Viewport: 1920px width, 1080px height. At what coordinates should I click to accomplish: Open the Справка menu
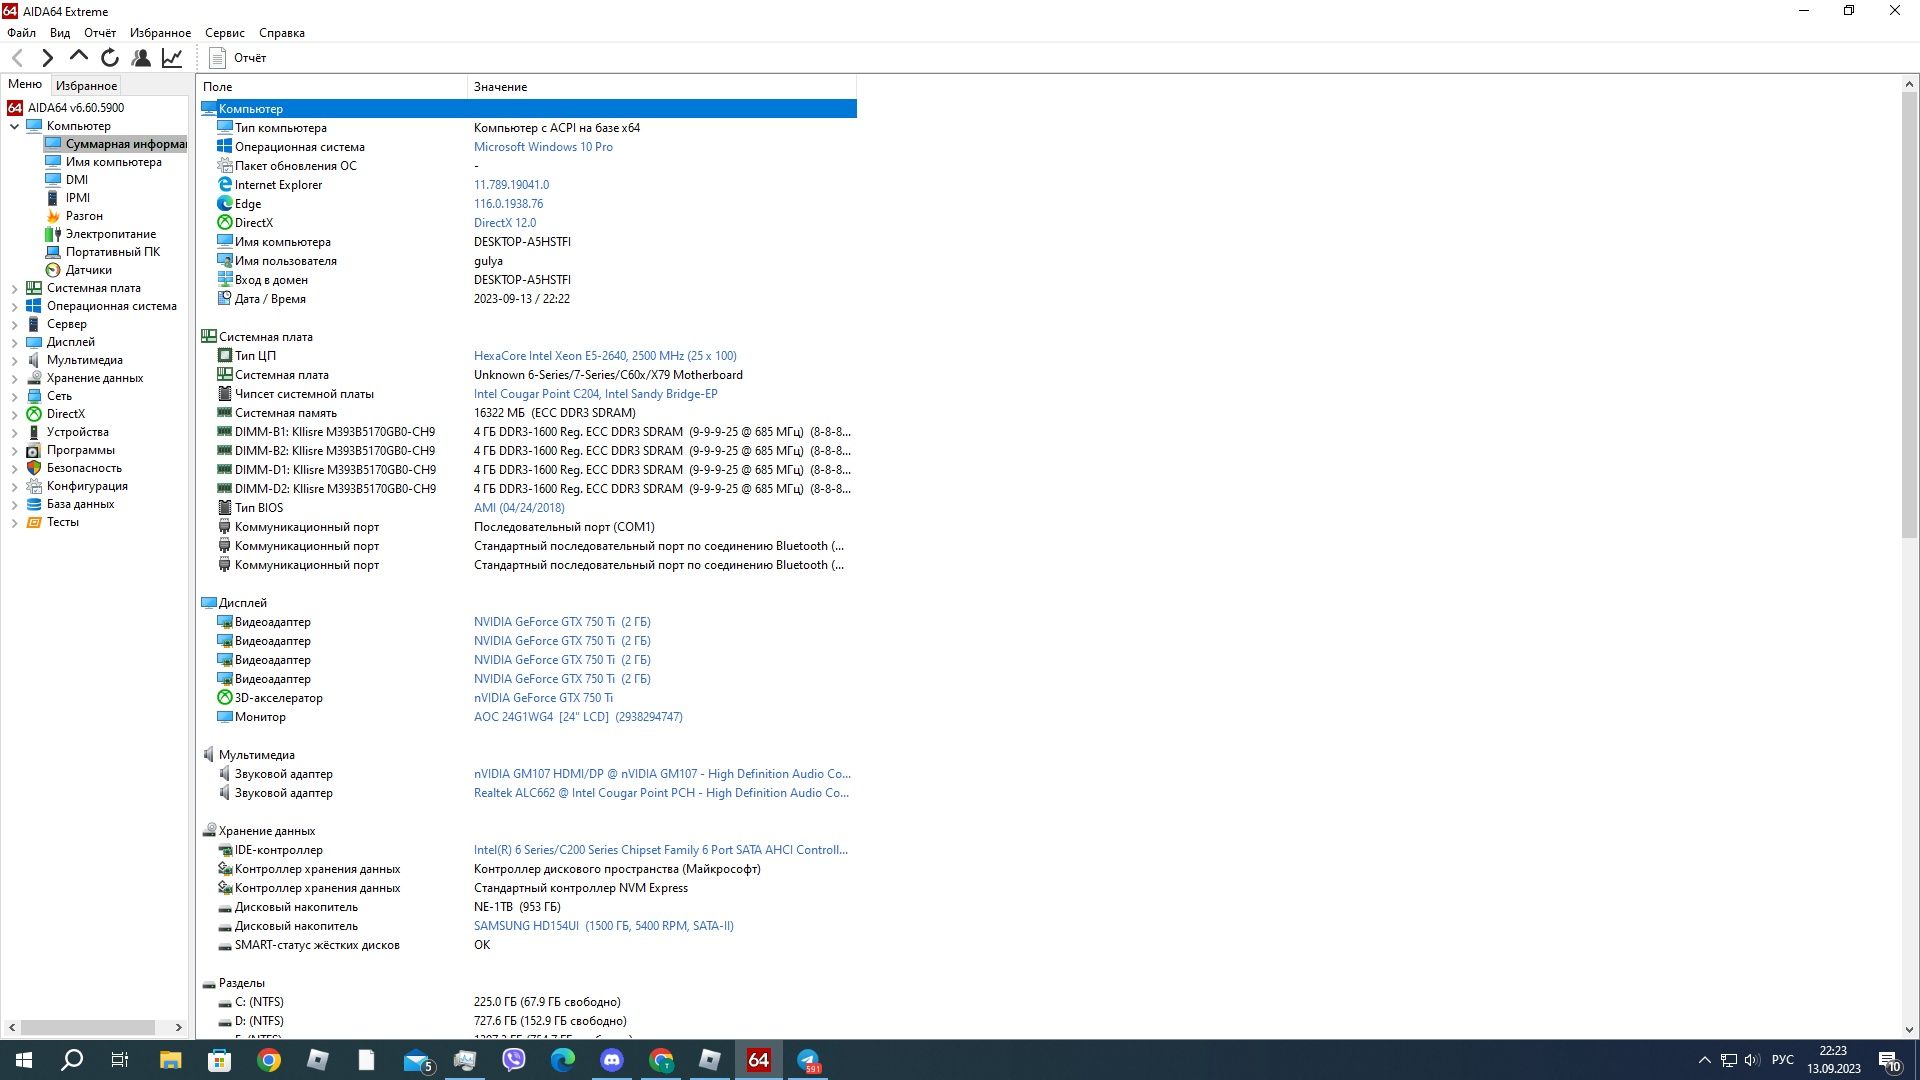point(282,32)
